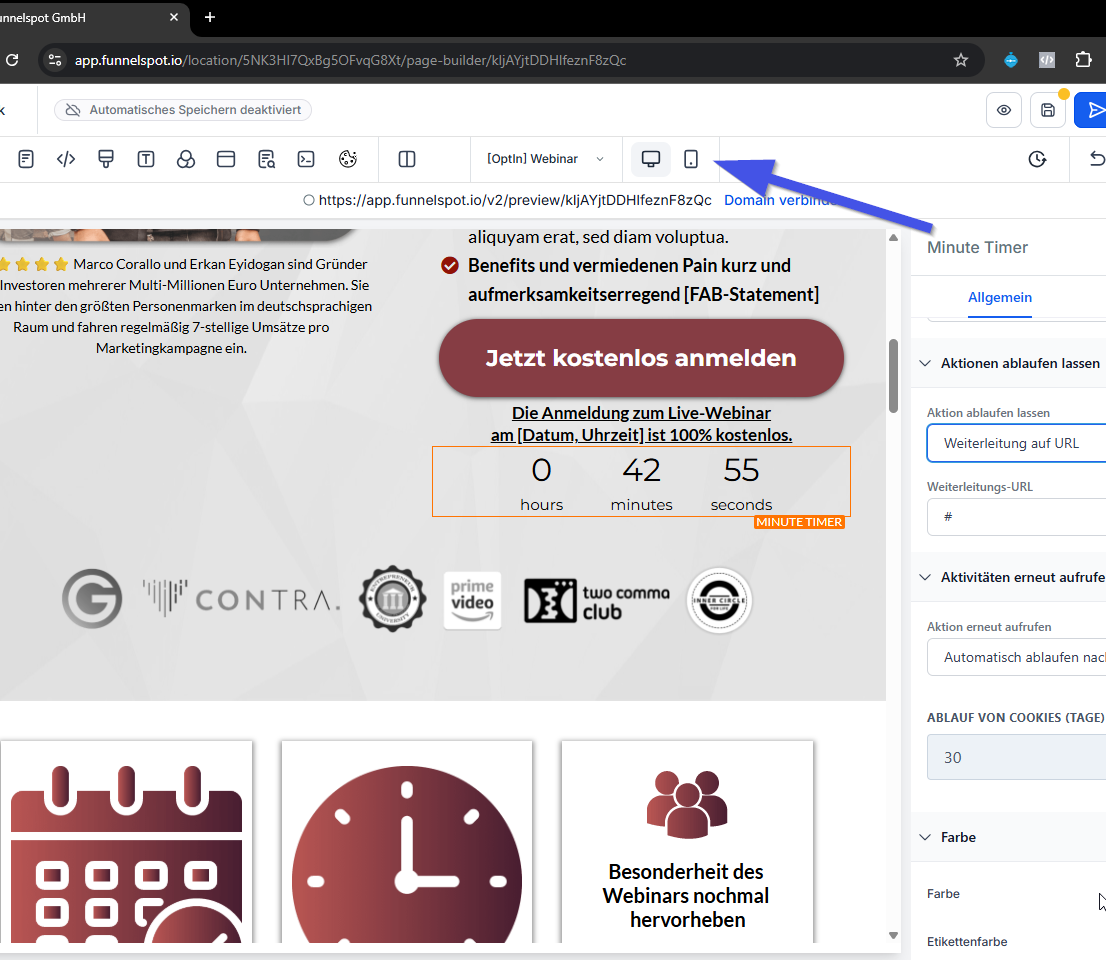Click the orange MINUTE TIMER label tag

click(799, 523)
